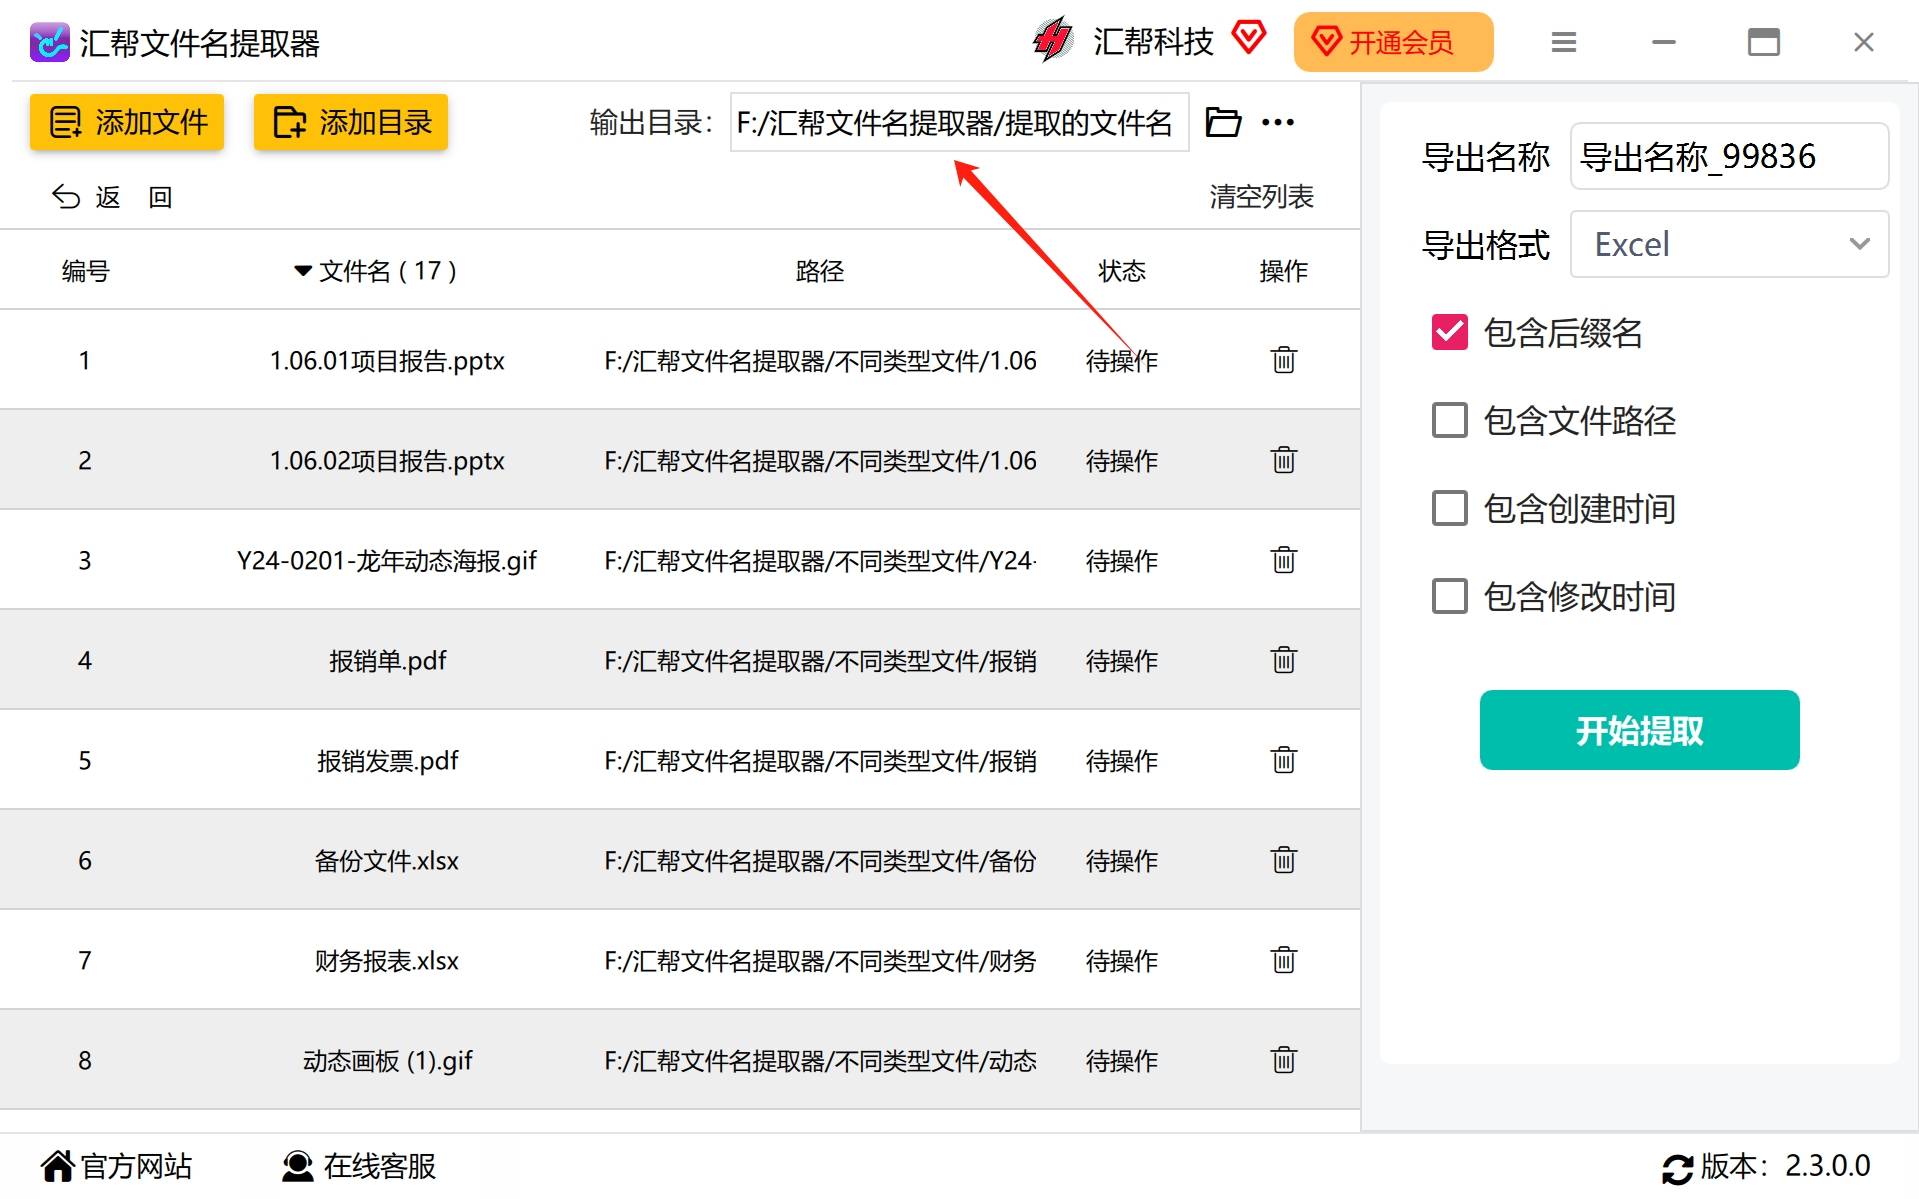Enable 包含创建时间 checkbox
The height and width of the screenshot is (1199, 1919).
[x=1450, y=508]
